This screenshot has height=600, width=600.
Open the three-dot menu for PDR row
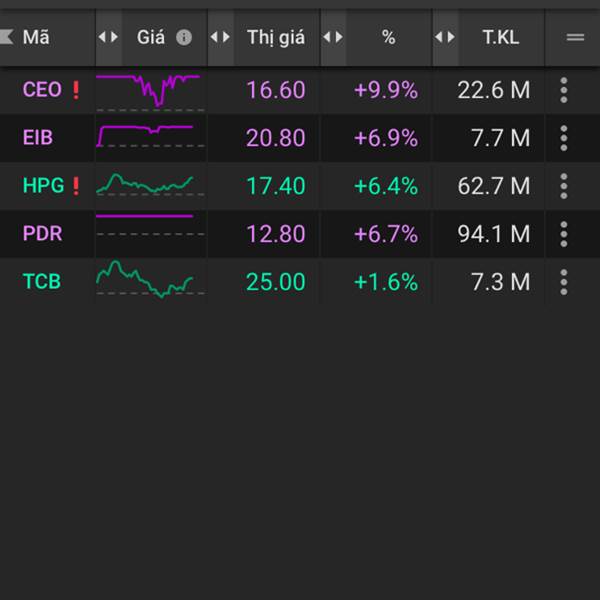pyautogui.click(x=564, y=234)
